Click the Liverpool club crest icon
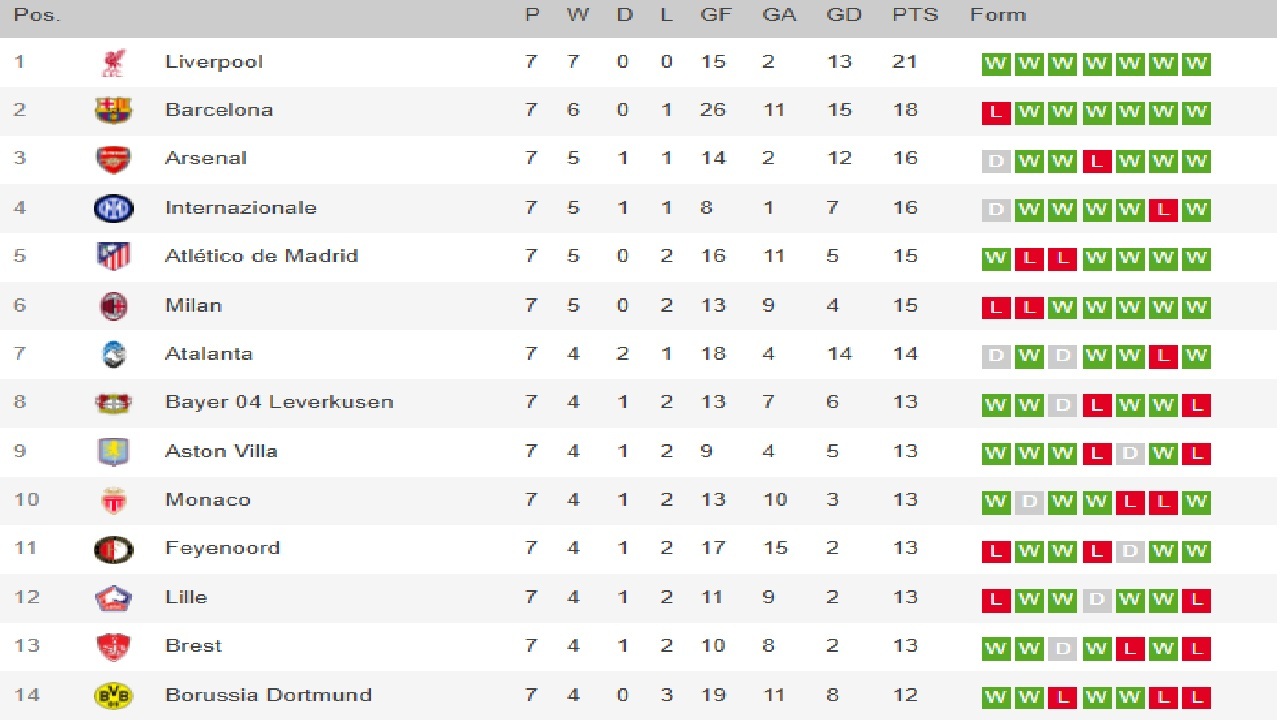1280x720 pixels. (113, 63)
